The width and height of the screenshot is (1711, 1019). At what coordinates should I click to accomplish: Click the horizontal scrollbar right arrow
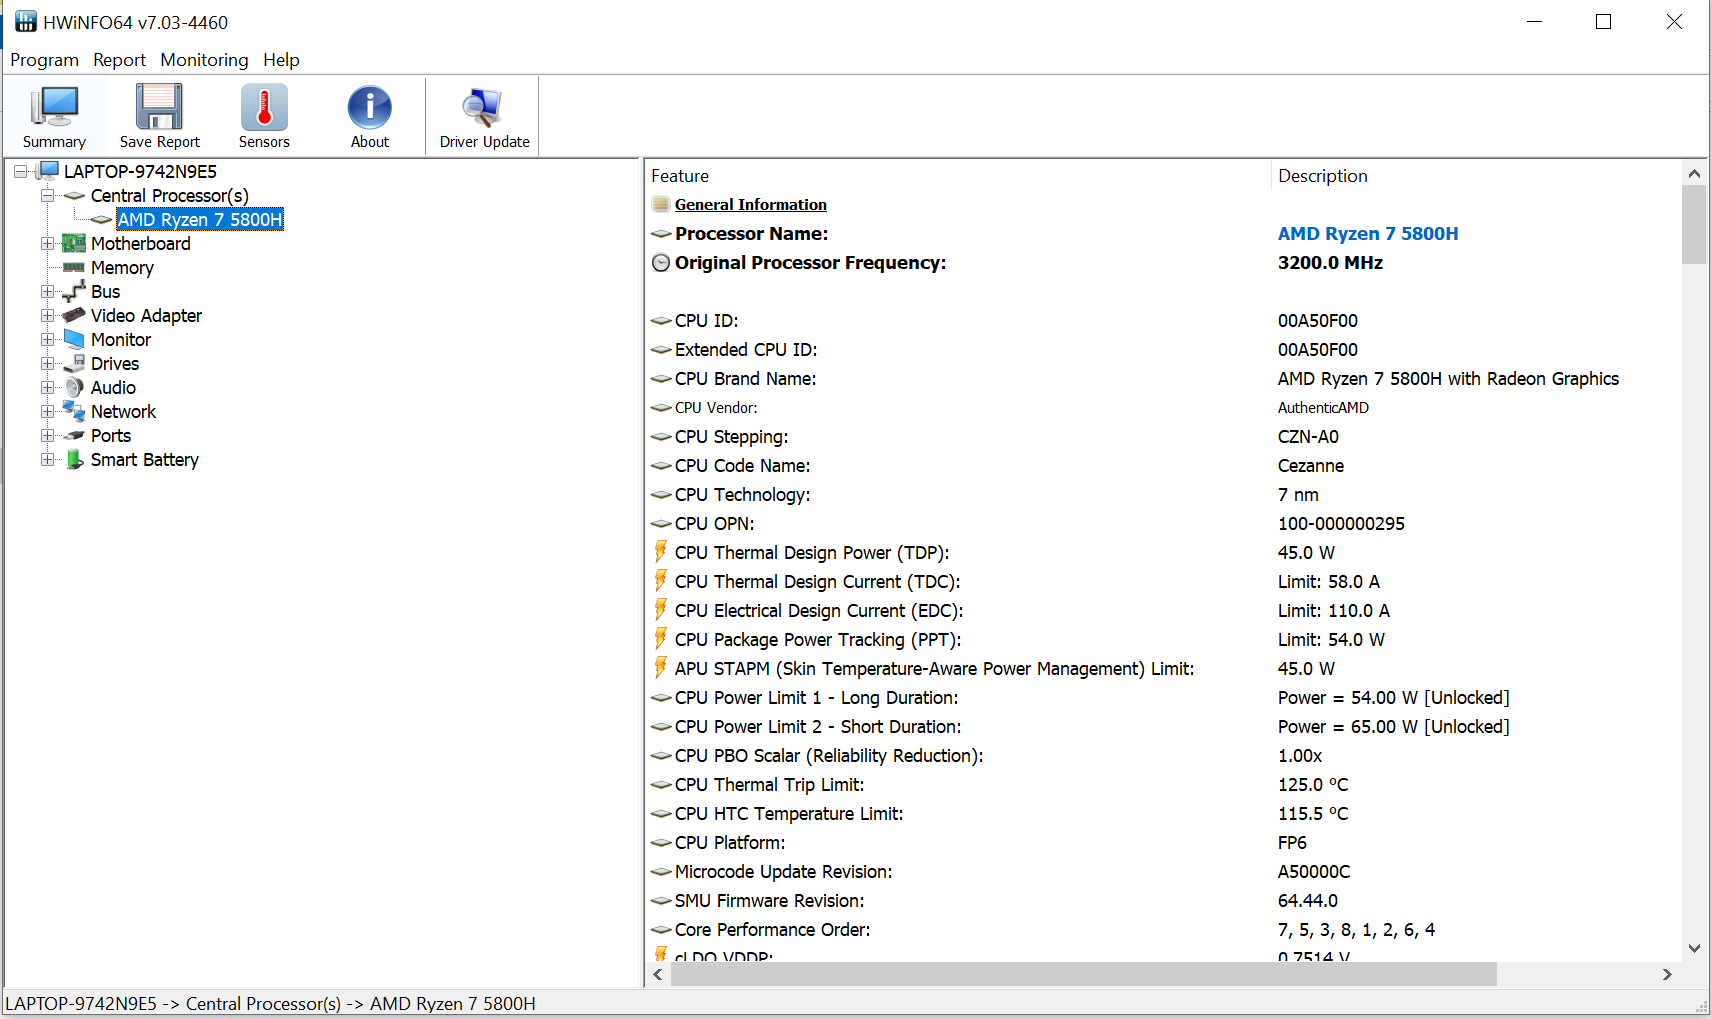click(1667, 974)
